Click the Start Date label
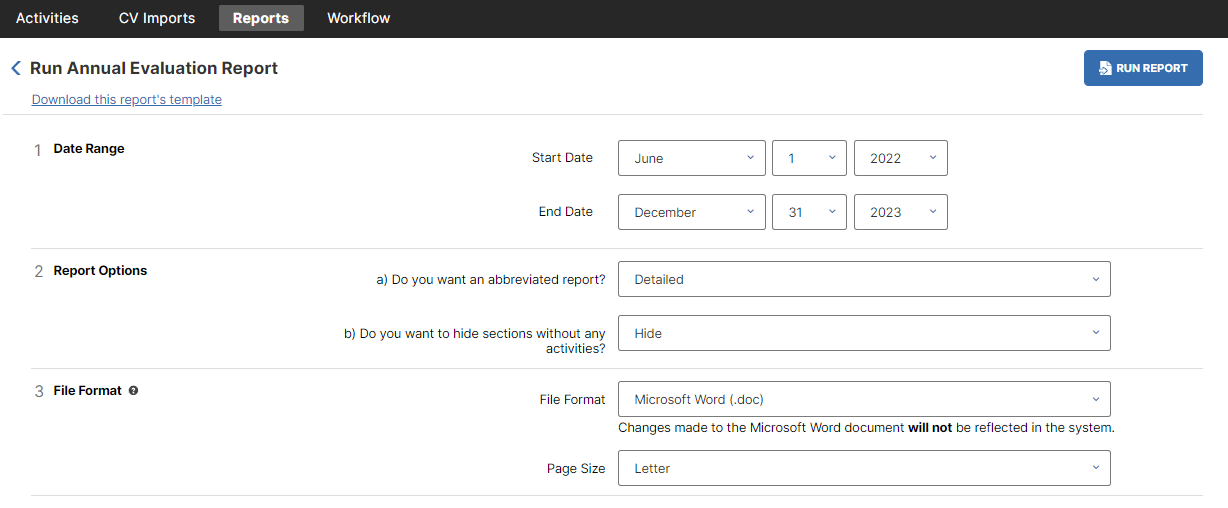Viewport: 1228px width, 508px height. coord(562,157)
